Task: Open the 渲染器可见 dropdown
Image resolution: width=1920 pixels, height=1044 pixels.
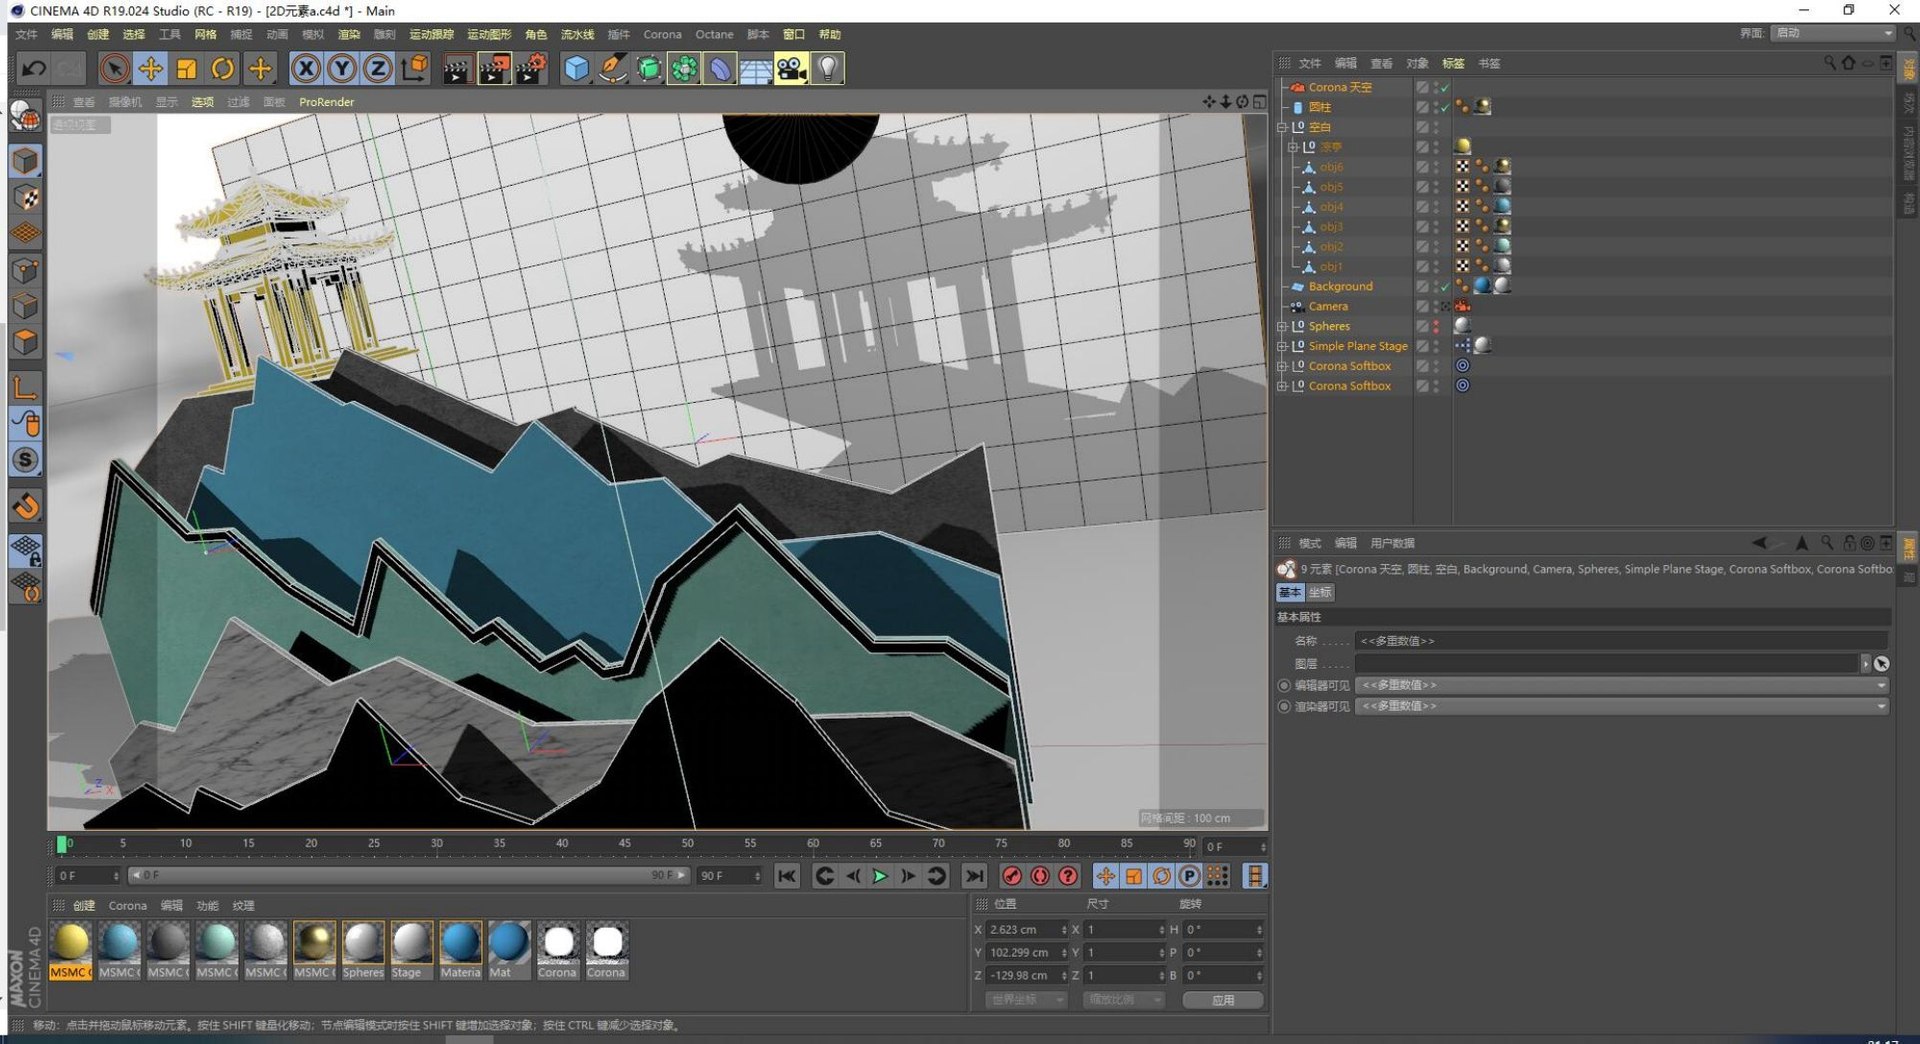Action: [1621, 706]
